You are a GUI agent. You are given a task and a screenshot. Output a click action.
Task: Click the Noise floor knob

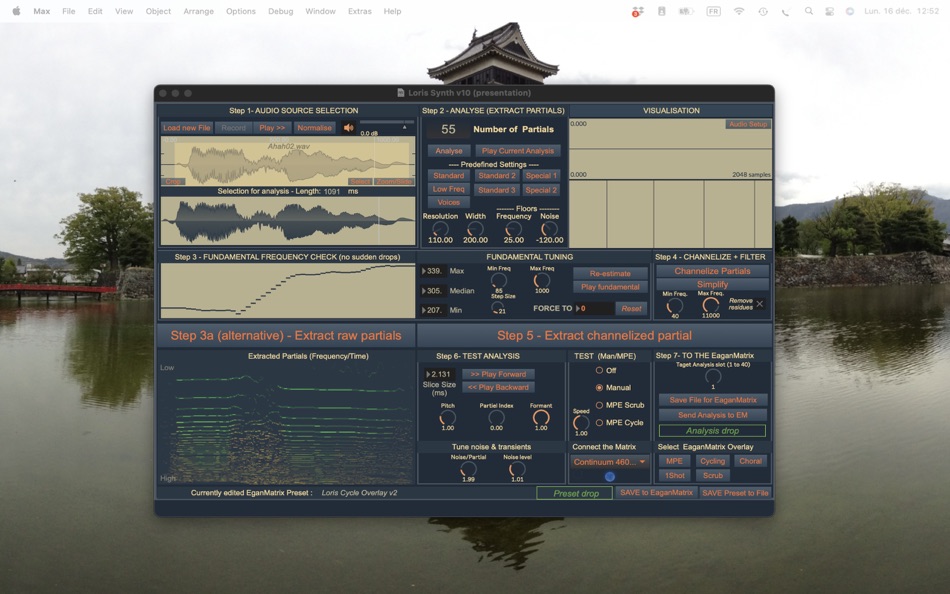550,229
